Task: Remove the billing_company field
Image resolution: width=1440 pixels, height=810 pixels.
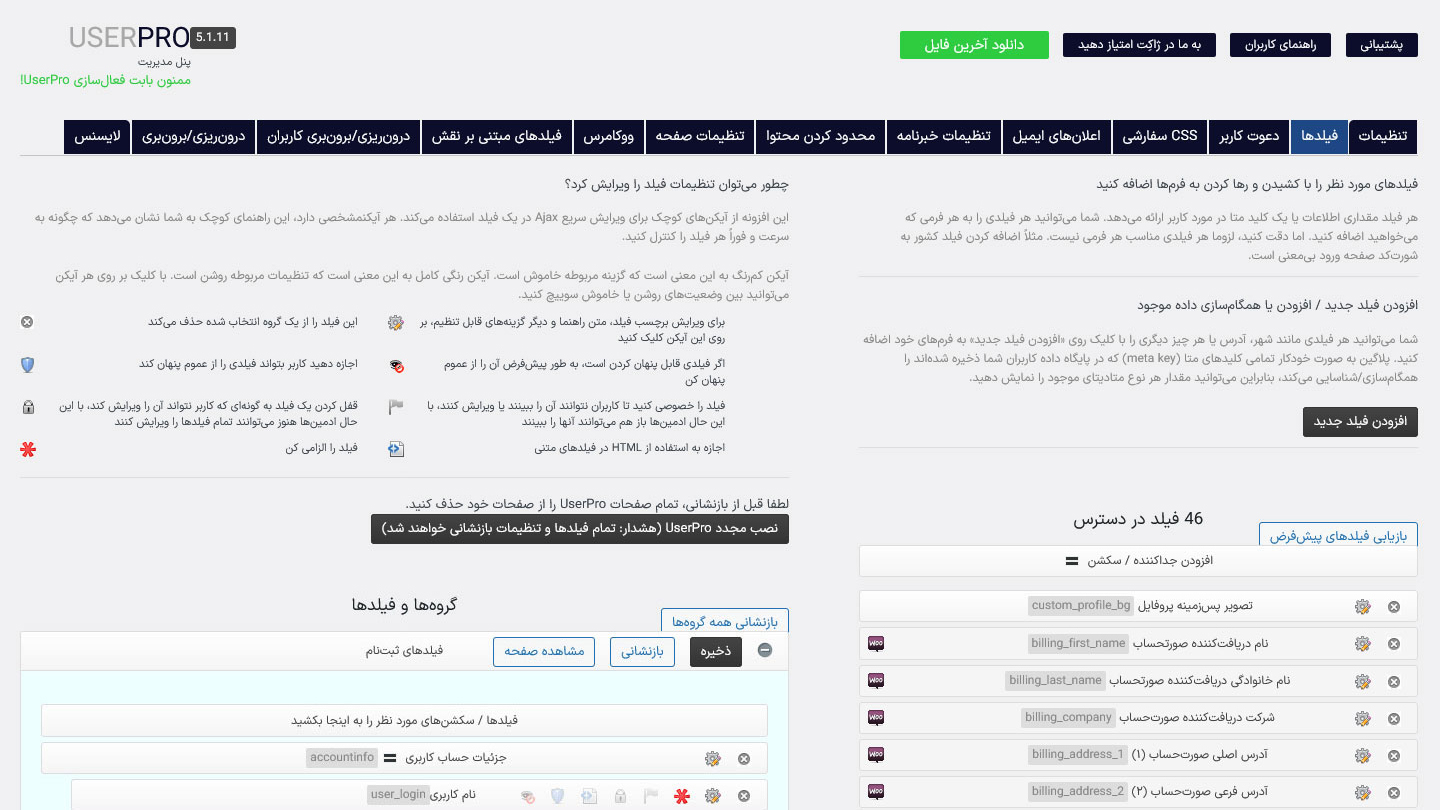Action: pos(1394,718)
